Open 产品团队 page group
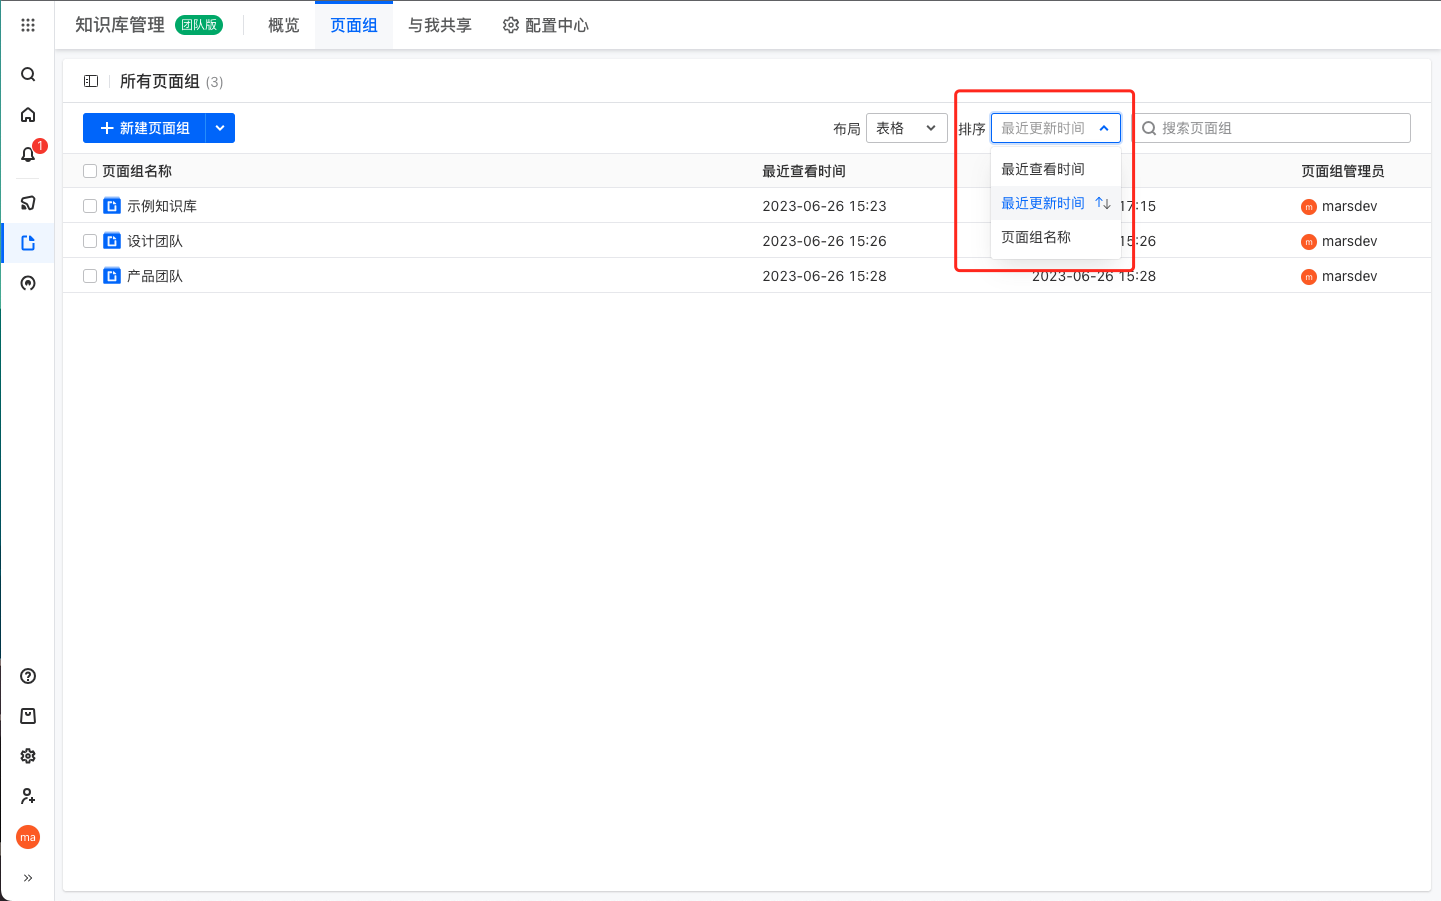The width and height of the screenshot is (1441, 901). (x=155, y=276)
